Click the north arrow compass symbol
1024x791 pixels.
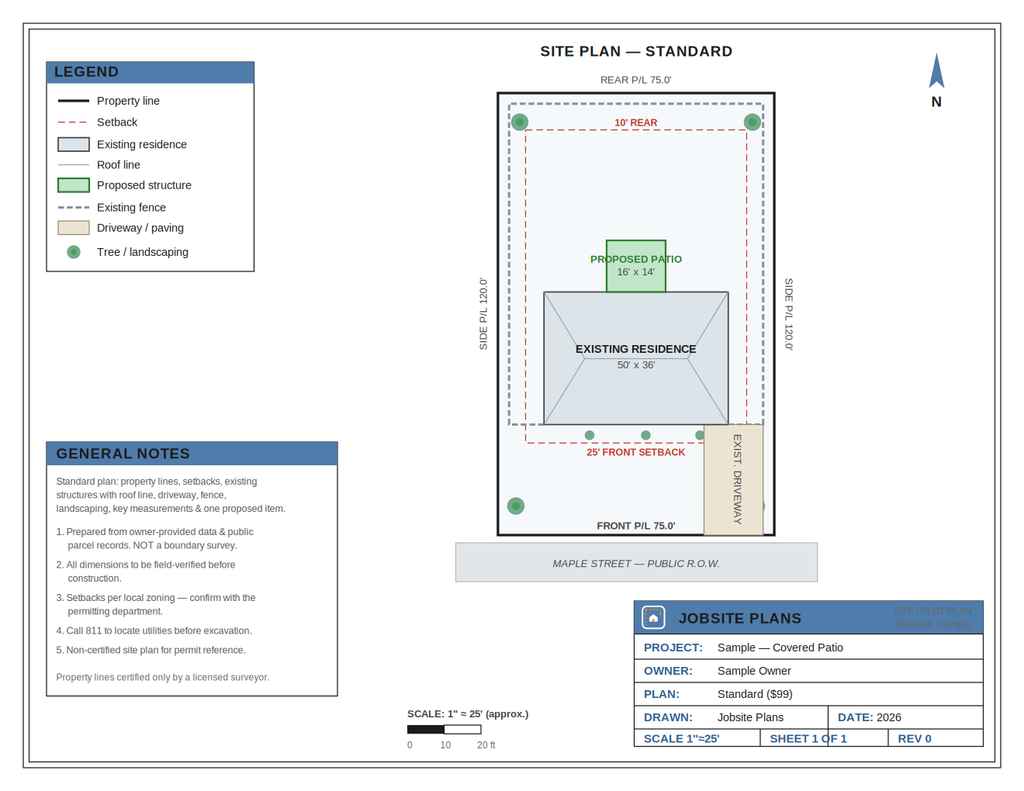tap(936, 71)
